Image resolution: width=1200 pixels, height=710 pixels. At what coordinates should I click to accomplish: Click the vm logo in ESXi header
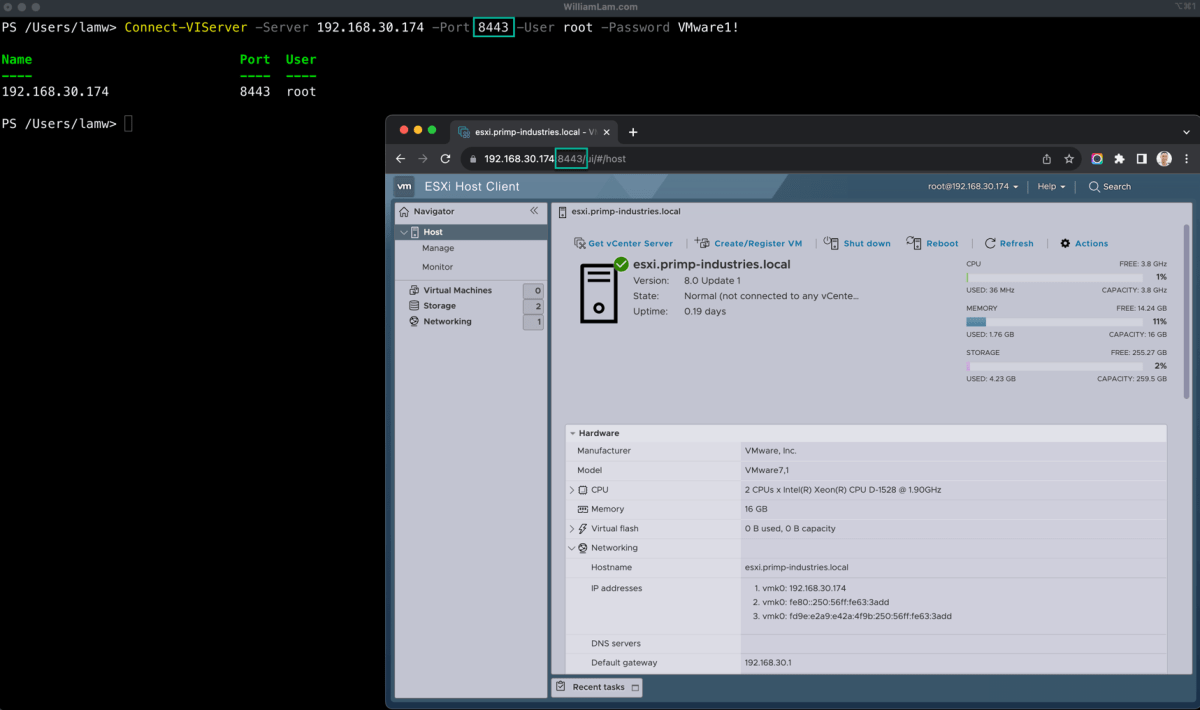pos(404,186)
